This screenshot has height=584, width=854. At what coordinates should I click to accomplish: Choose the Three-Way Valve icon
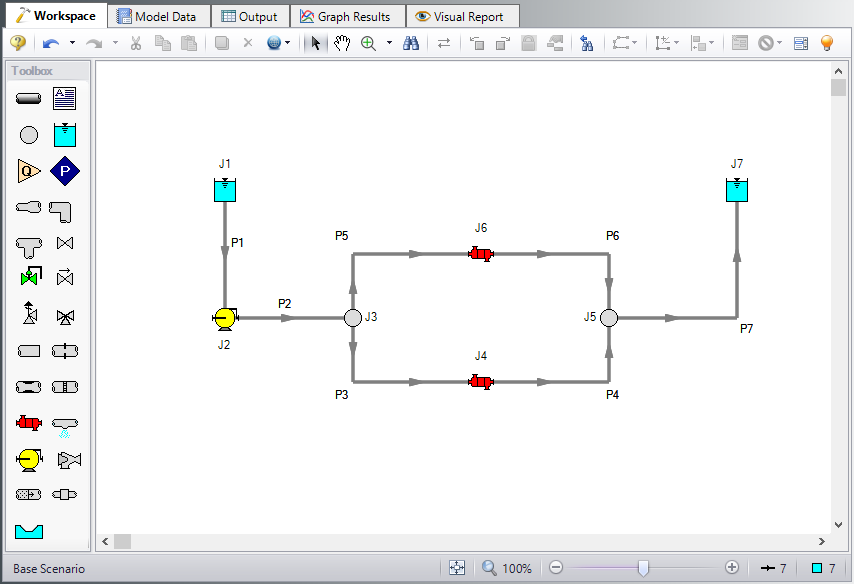(x=65, y=317)
